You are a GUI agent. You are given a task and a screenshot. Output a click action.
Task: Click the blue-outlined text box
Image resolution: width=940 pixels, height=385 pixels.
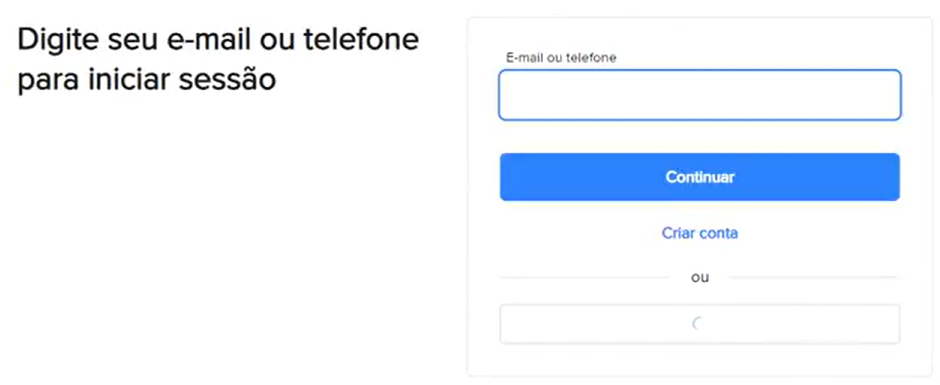click(700, 95)
